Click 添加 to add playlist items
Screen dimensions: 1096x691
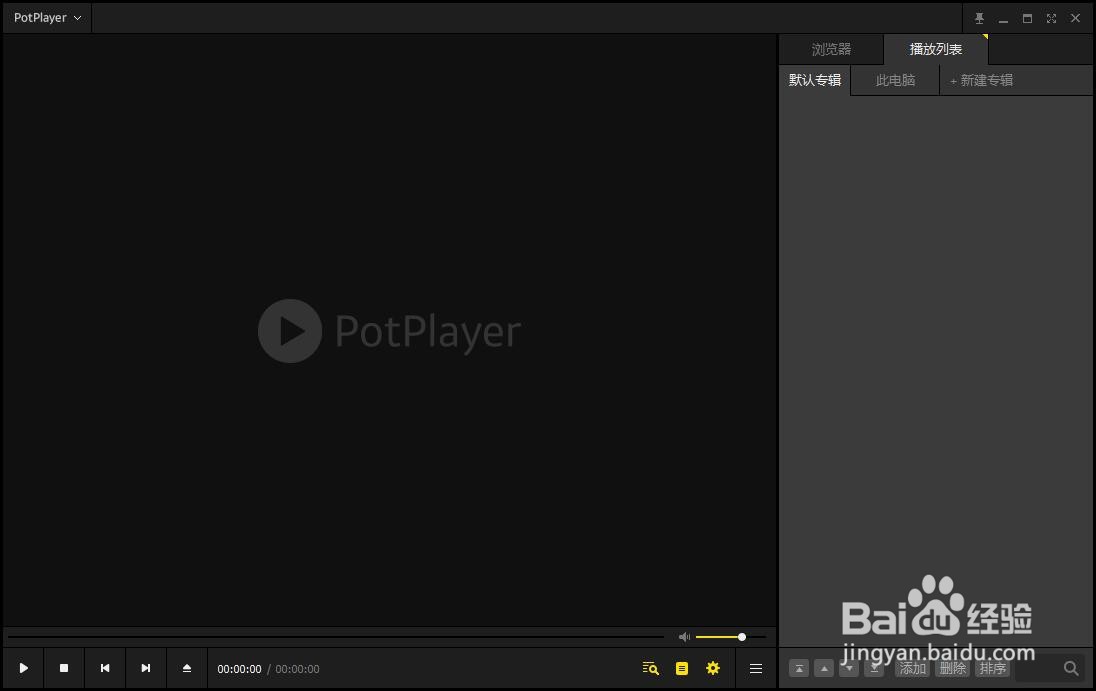pos(912,668)
